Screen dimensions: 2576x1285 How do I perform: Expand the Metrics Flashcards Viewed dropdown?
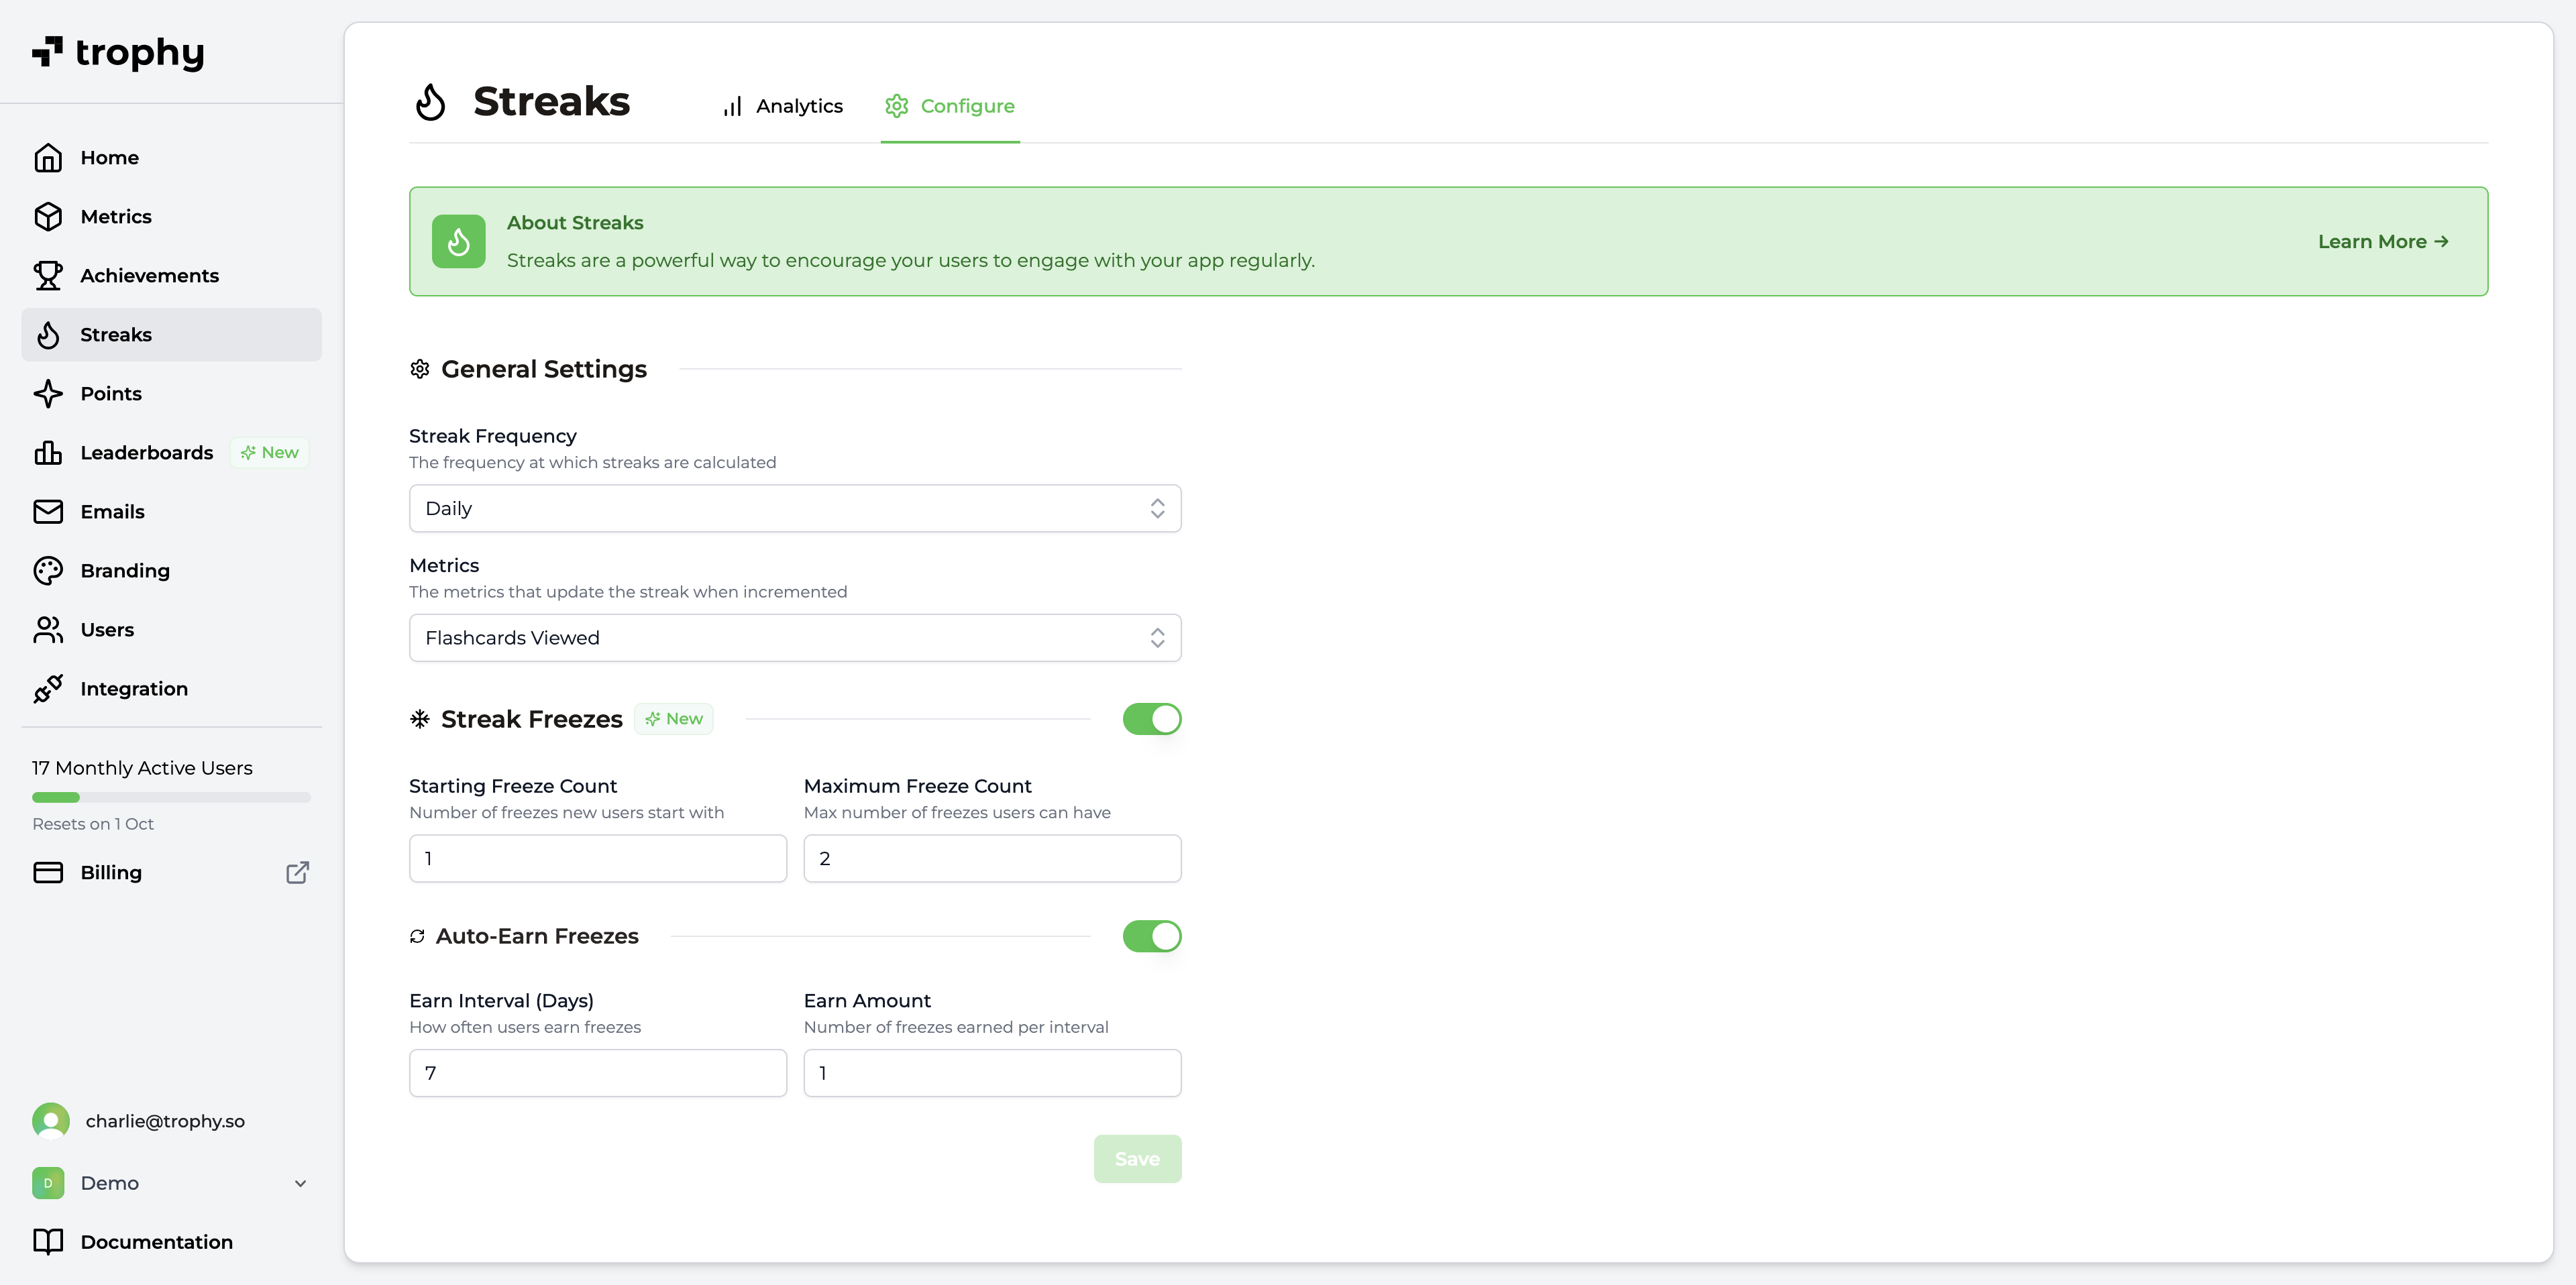tap(794, 638)
